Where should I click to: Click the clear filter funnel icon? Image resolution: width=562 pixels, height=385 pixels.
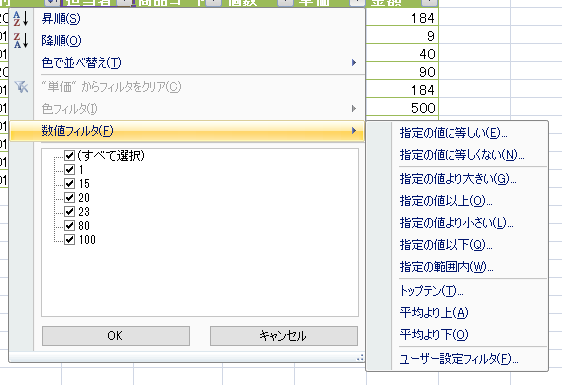coord(21,86)
